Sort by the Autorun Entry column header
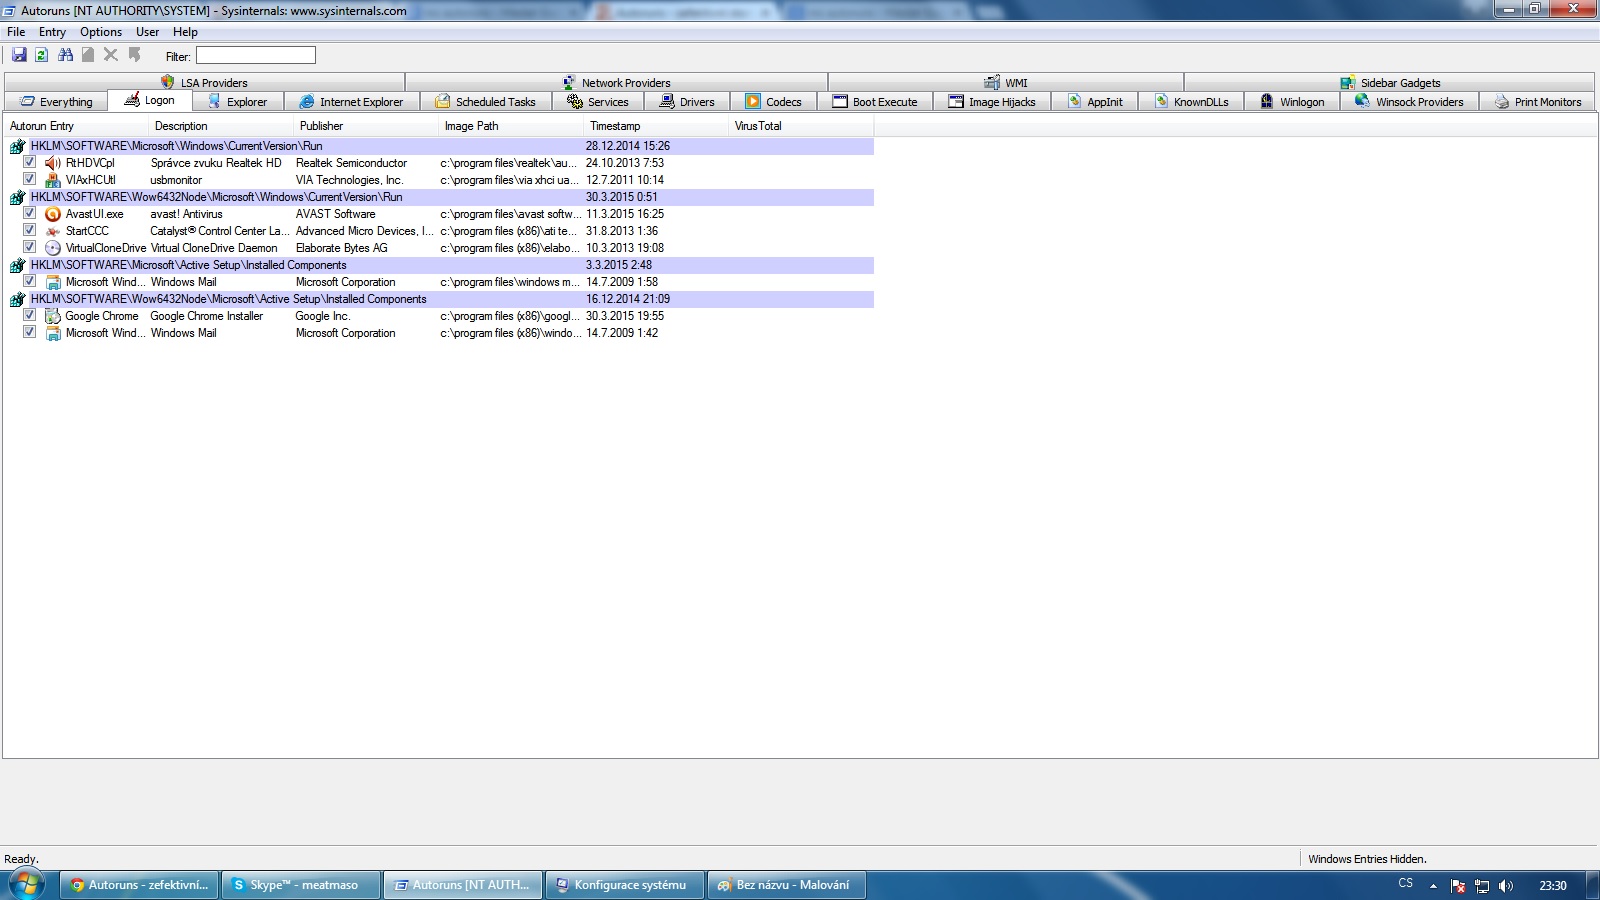This screenshot has width=1600, height=900. pyautogui.click(x=77, y=126)
